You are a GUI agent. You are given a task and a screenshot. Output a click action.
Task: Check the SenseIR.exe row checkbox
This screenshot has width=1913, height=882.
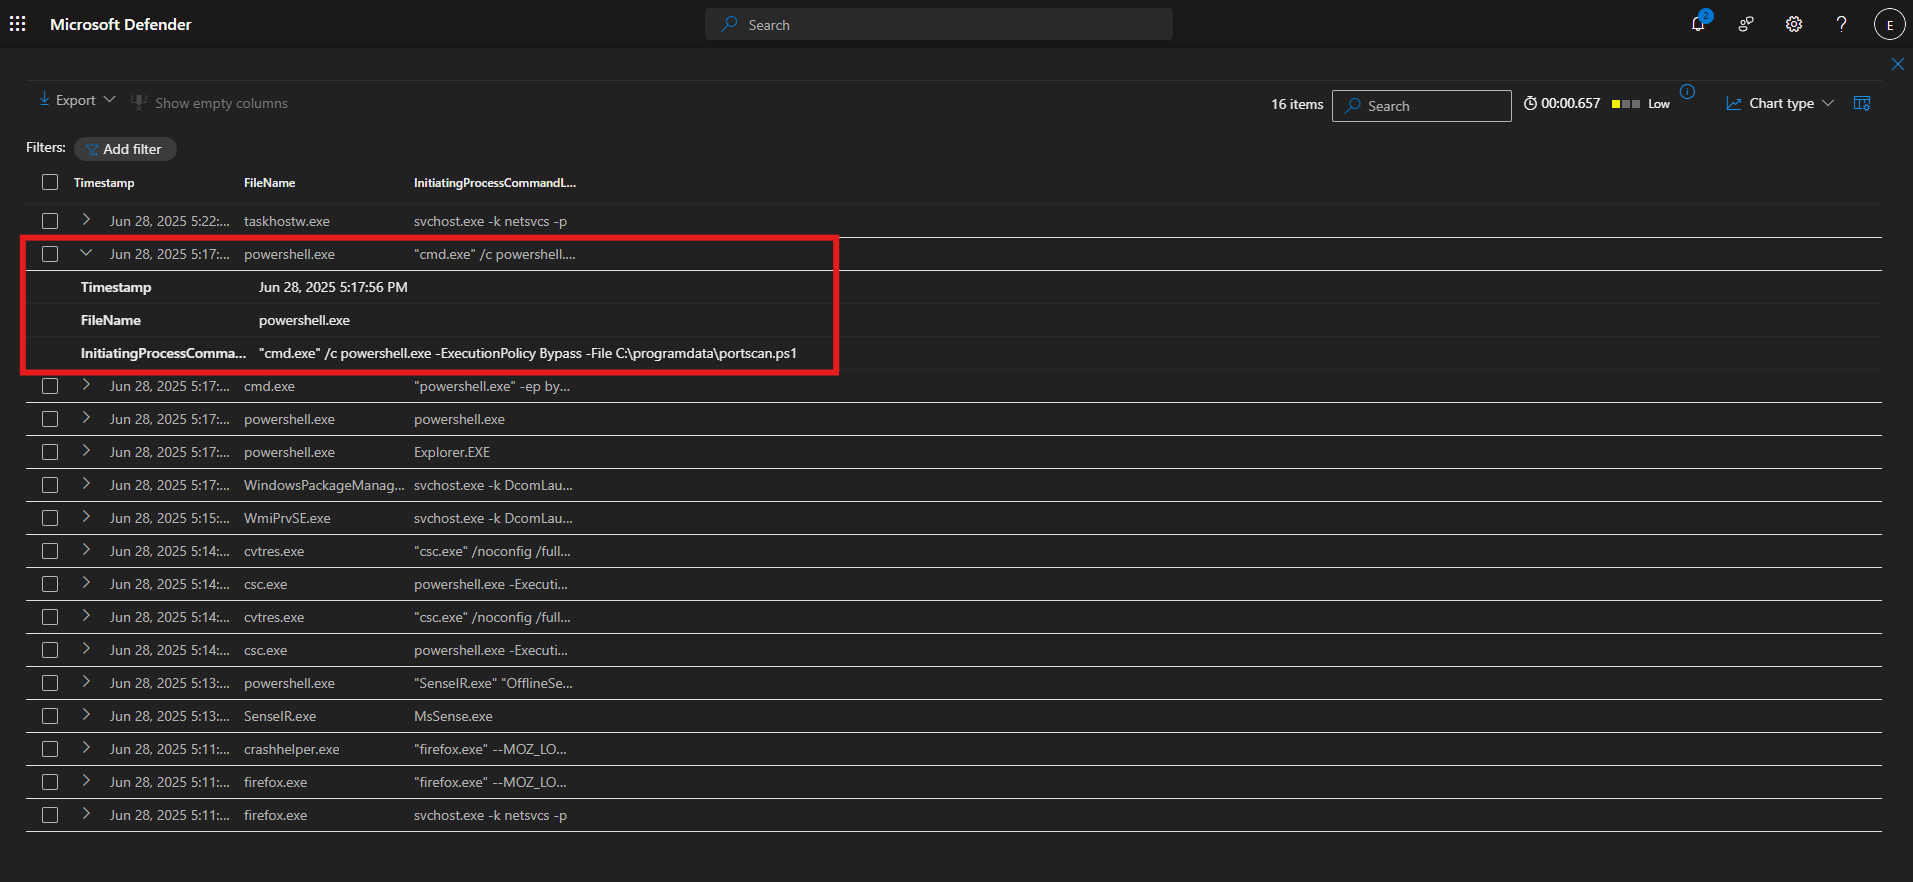pos(50,716)
